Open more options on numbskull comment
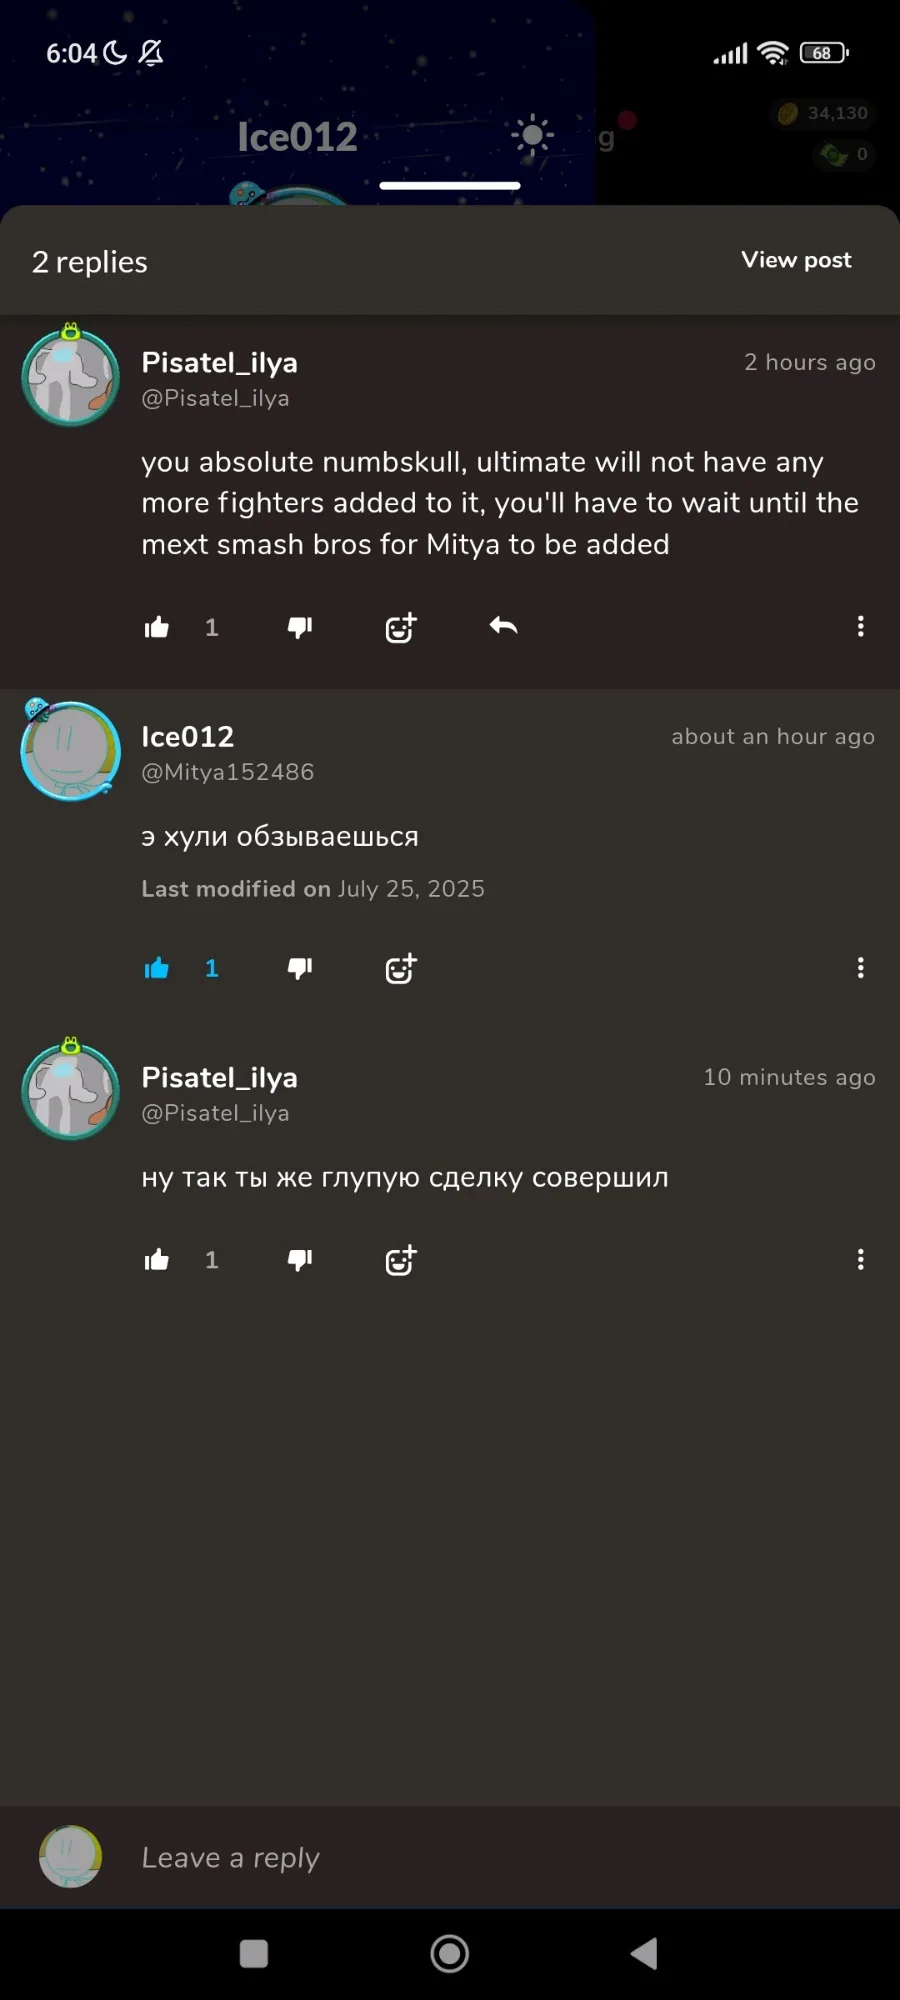The image size is (900, 2000). pos(860,626)
